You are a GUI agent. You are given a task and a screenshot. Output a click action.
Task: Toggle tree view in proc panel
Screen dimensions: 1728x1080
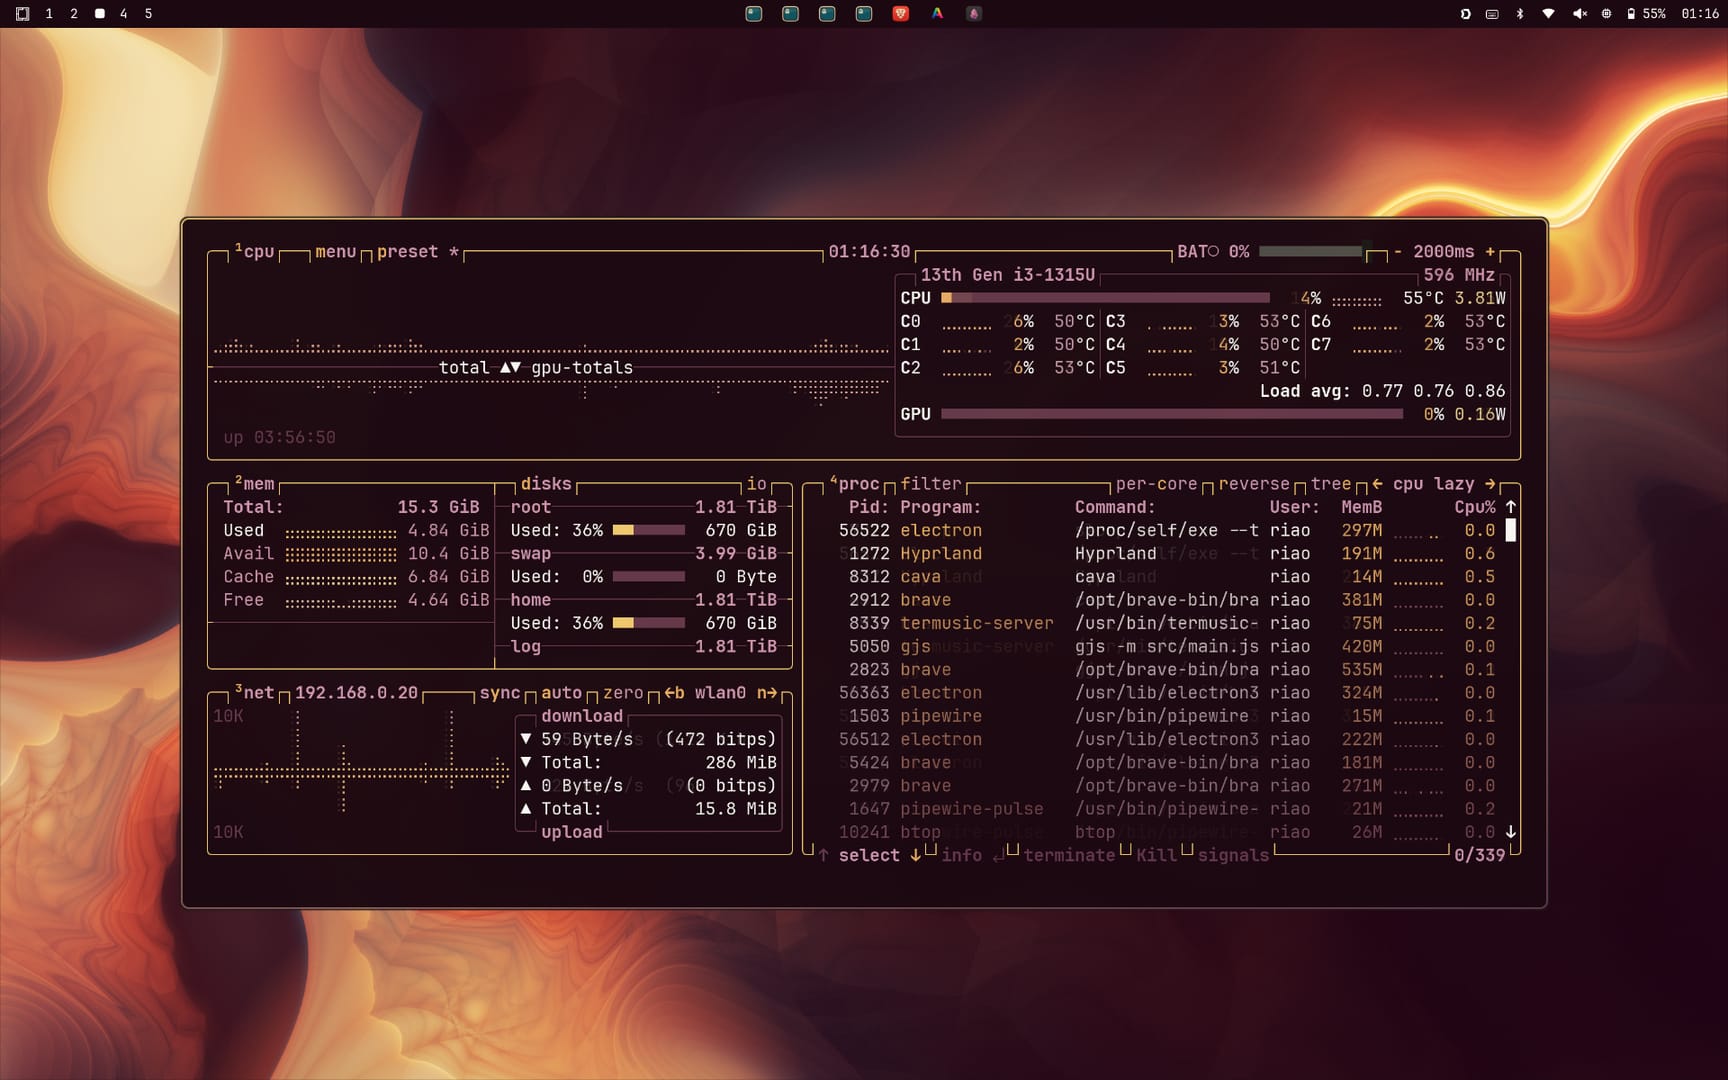(x=1330, y=484)
